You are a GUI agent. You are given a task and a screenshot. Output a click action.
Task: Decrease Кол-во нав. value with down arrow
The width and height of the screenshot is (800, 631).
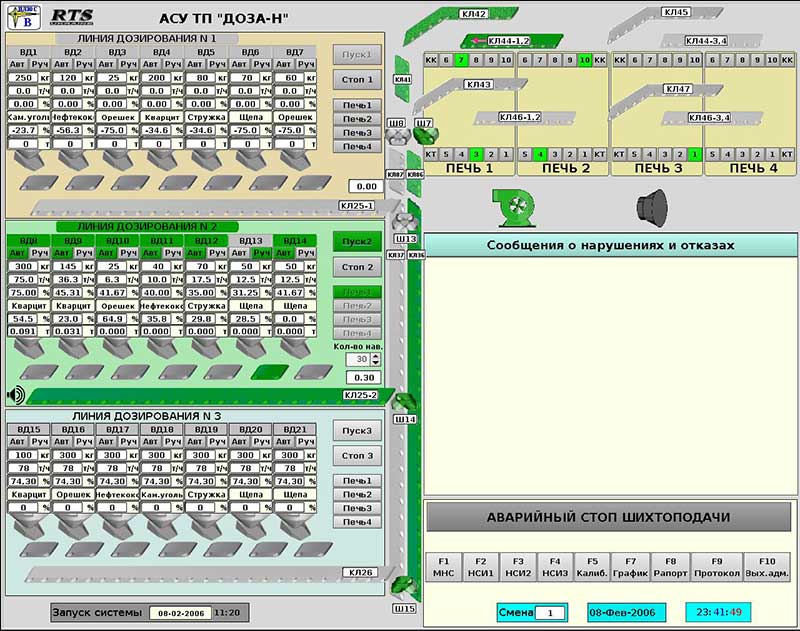point(375,362)
